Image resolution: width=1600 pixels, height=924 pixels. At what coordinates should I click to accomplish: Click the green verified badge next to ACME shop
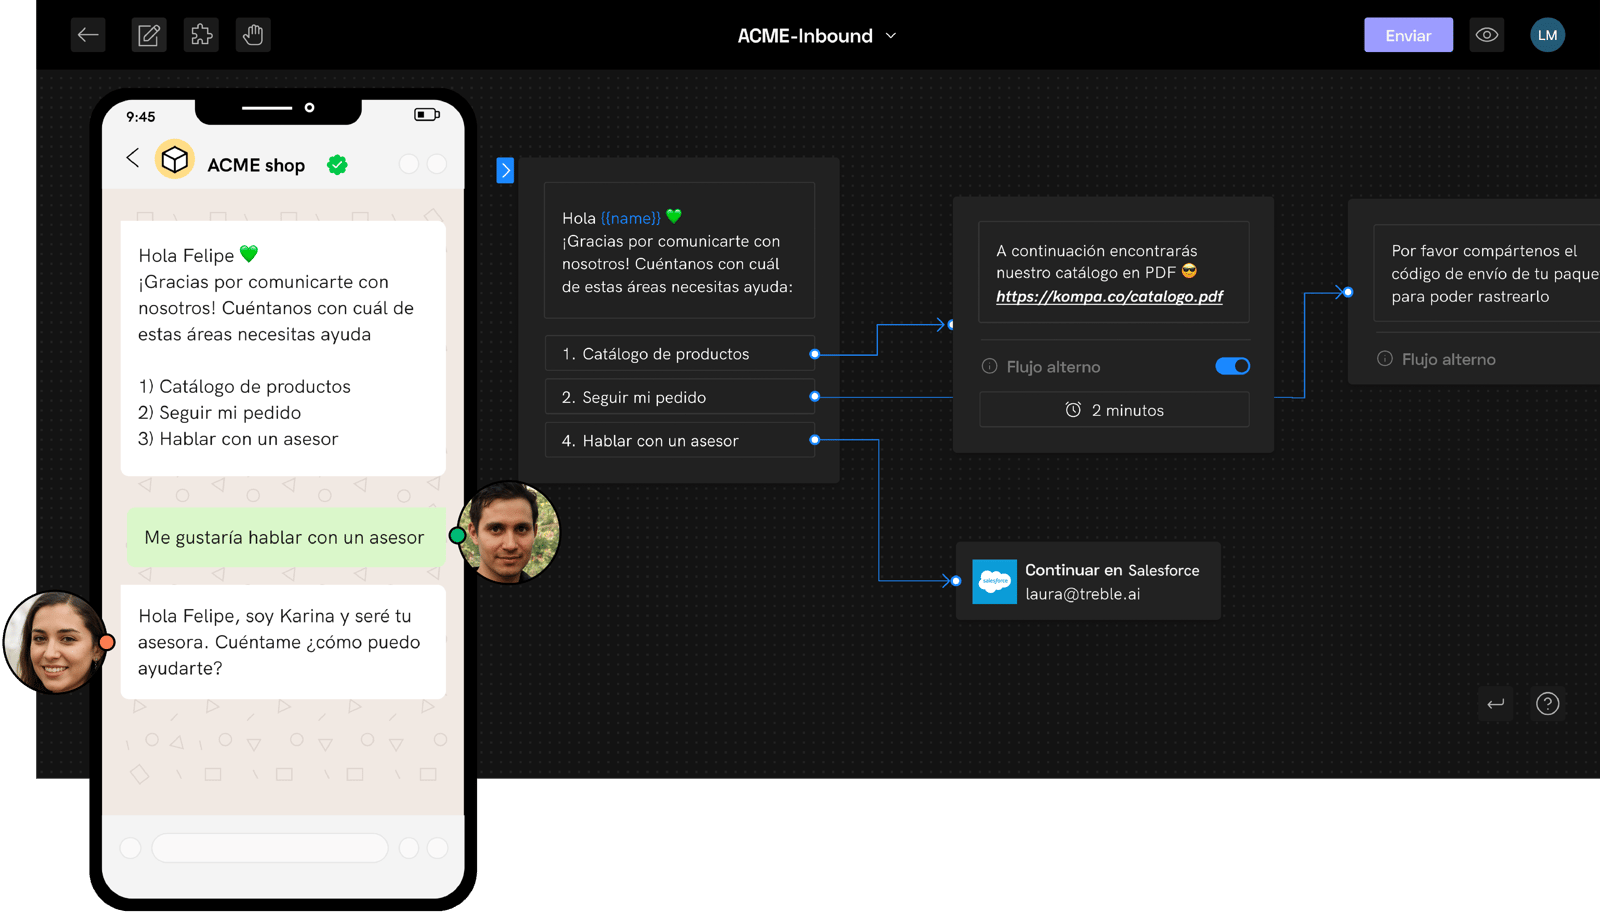tap(337, 164)
